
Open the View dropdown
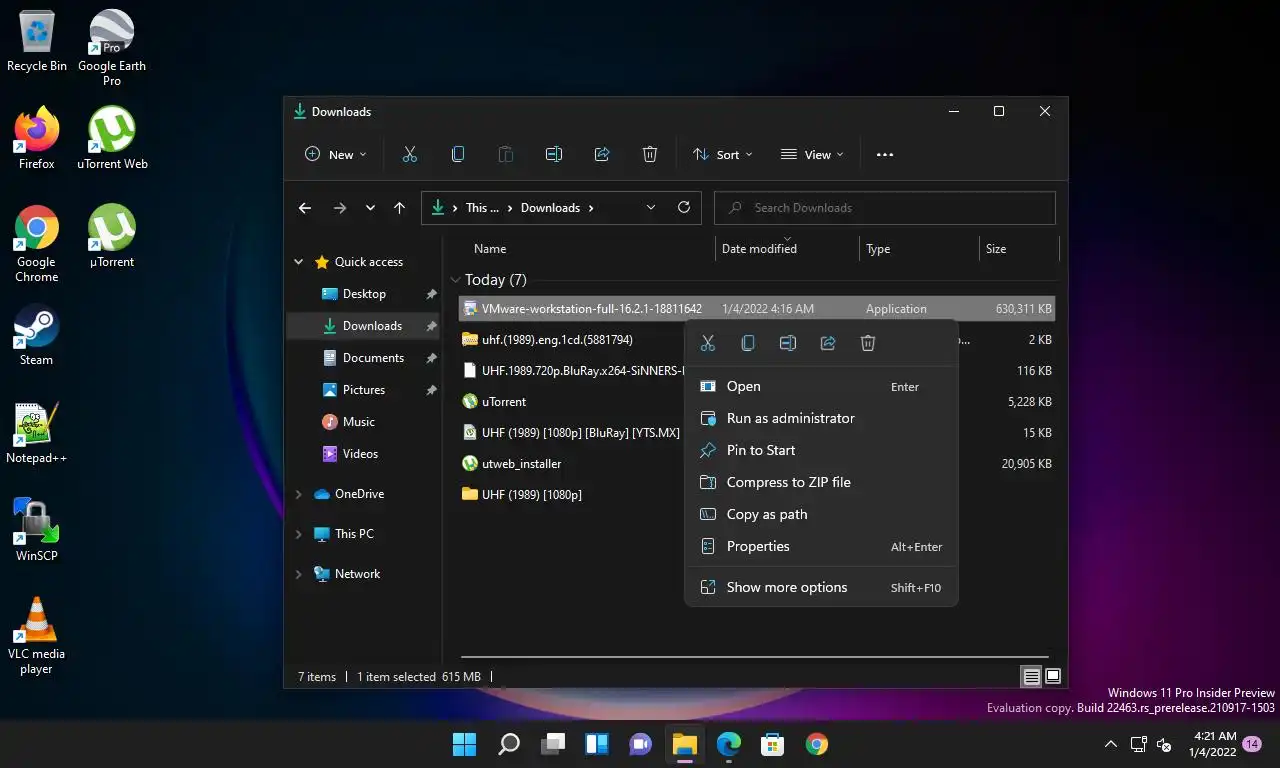coord(812,154)
